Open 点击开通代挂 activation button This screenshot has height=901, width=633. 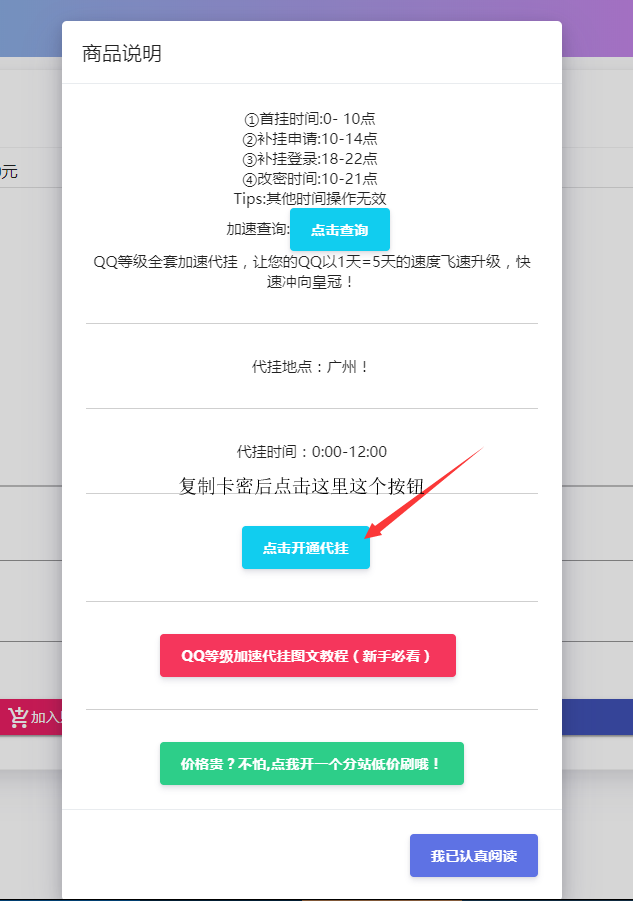coord(306,548)
